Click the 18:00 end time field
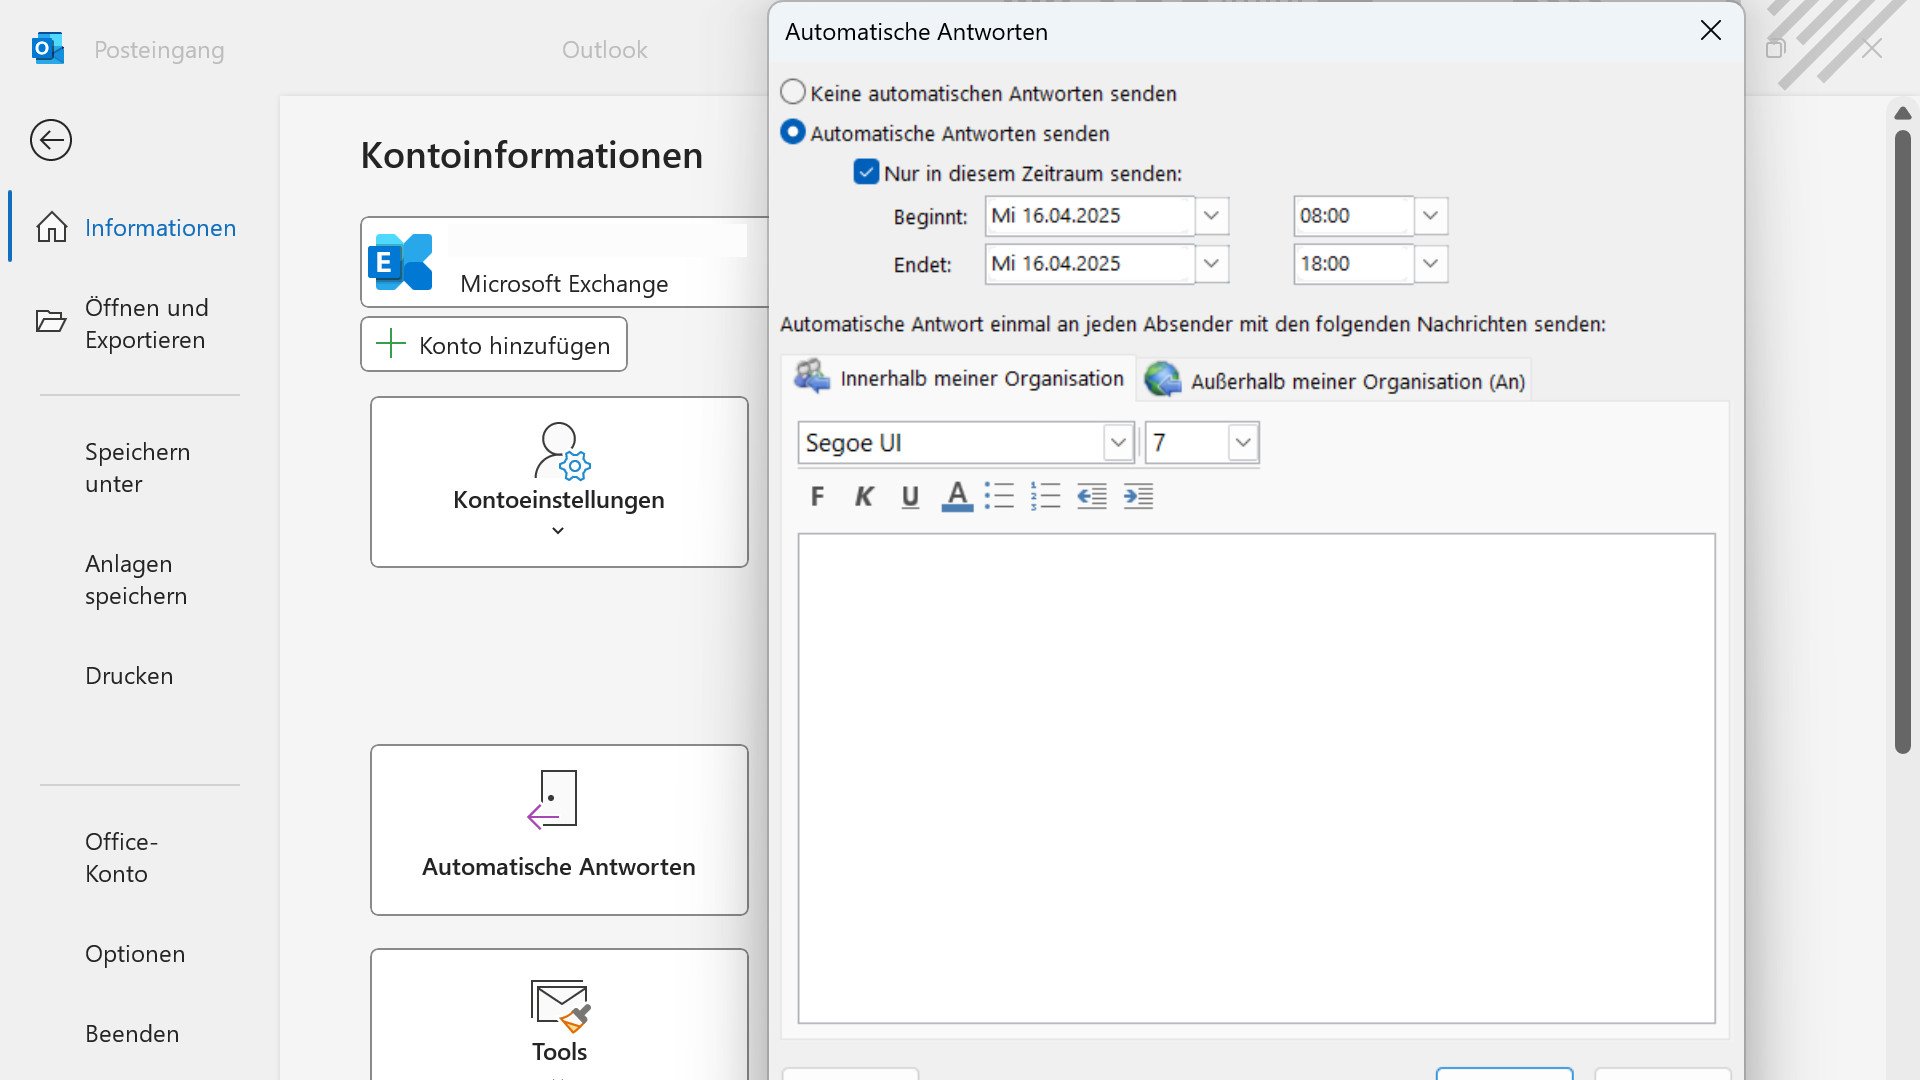1920x1080 pixels. 1353,264
